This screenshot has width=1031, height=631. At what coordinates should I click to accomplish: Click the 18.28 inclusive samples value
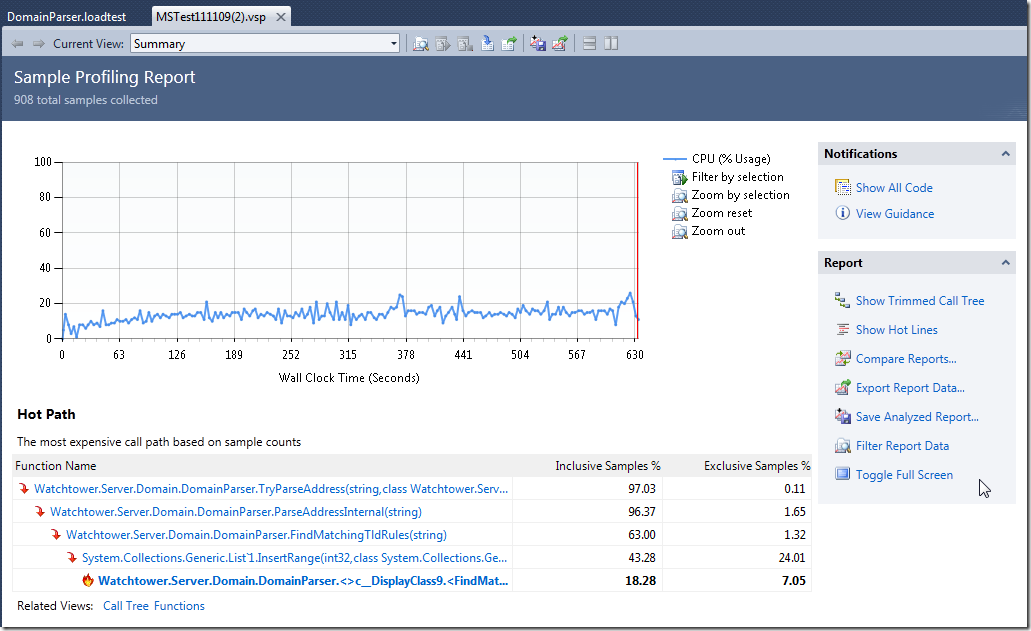point(640,581)
